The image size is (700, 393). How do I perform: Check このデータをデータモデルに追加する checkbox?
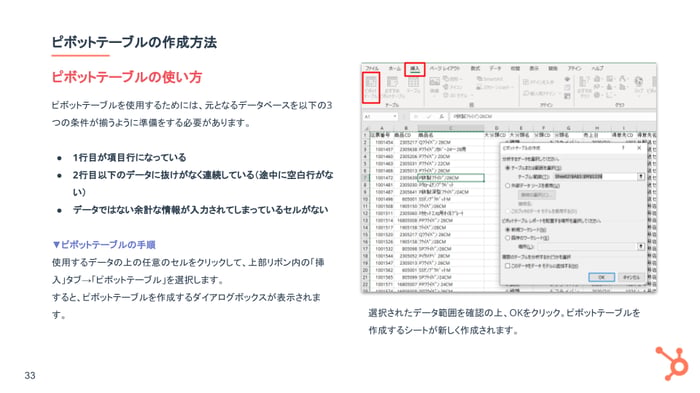[x=508, y=266]
